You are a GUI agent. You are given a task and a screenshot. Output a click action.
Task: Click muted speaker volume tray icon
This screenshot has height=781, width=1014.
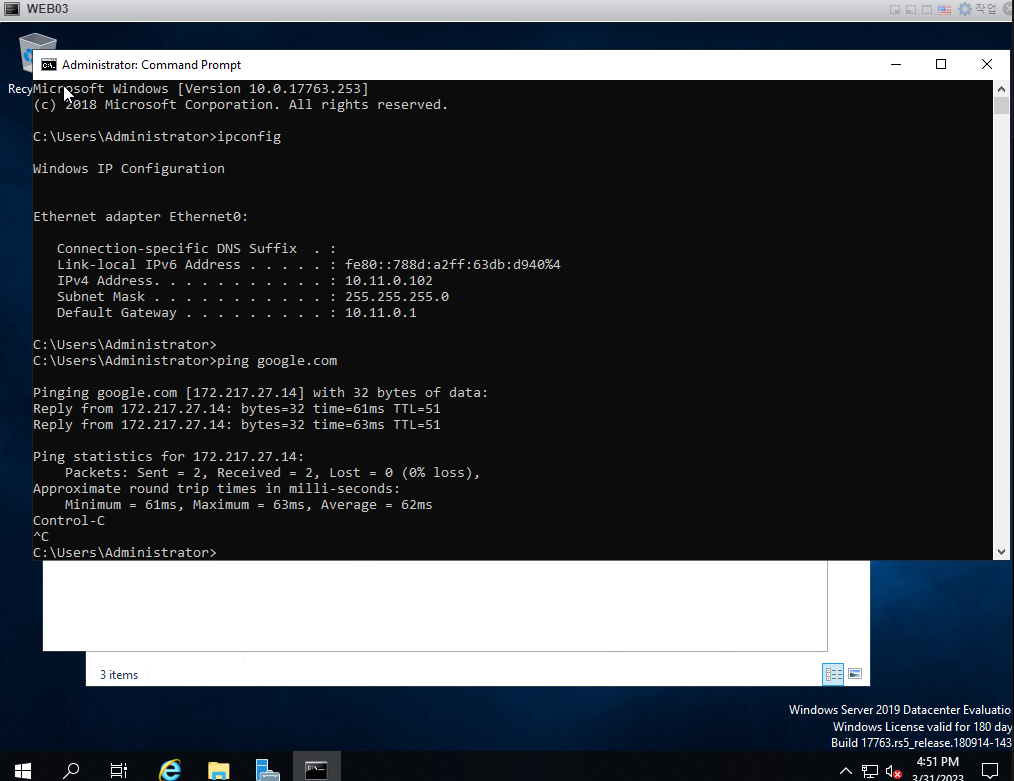coord(894,771)
